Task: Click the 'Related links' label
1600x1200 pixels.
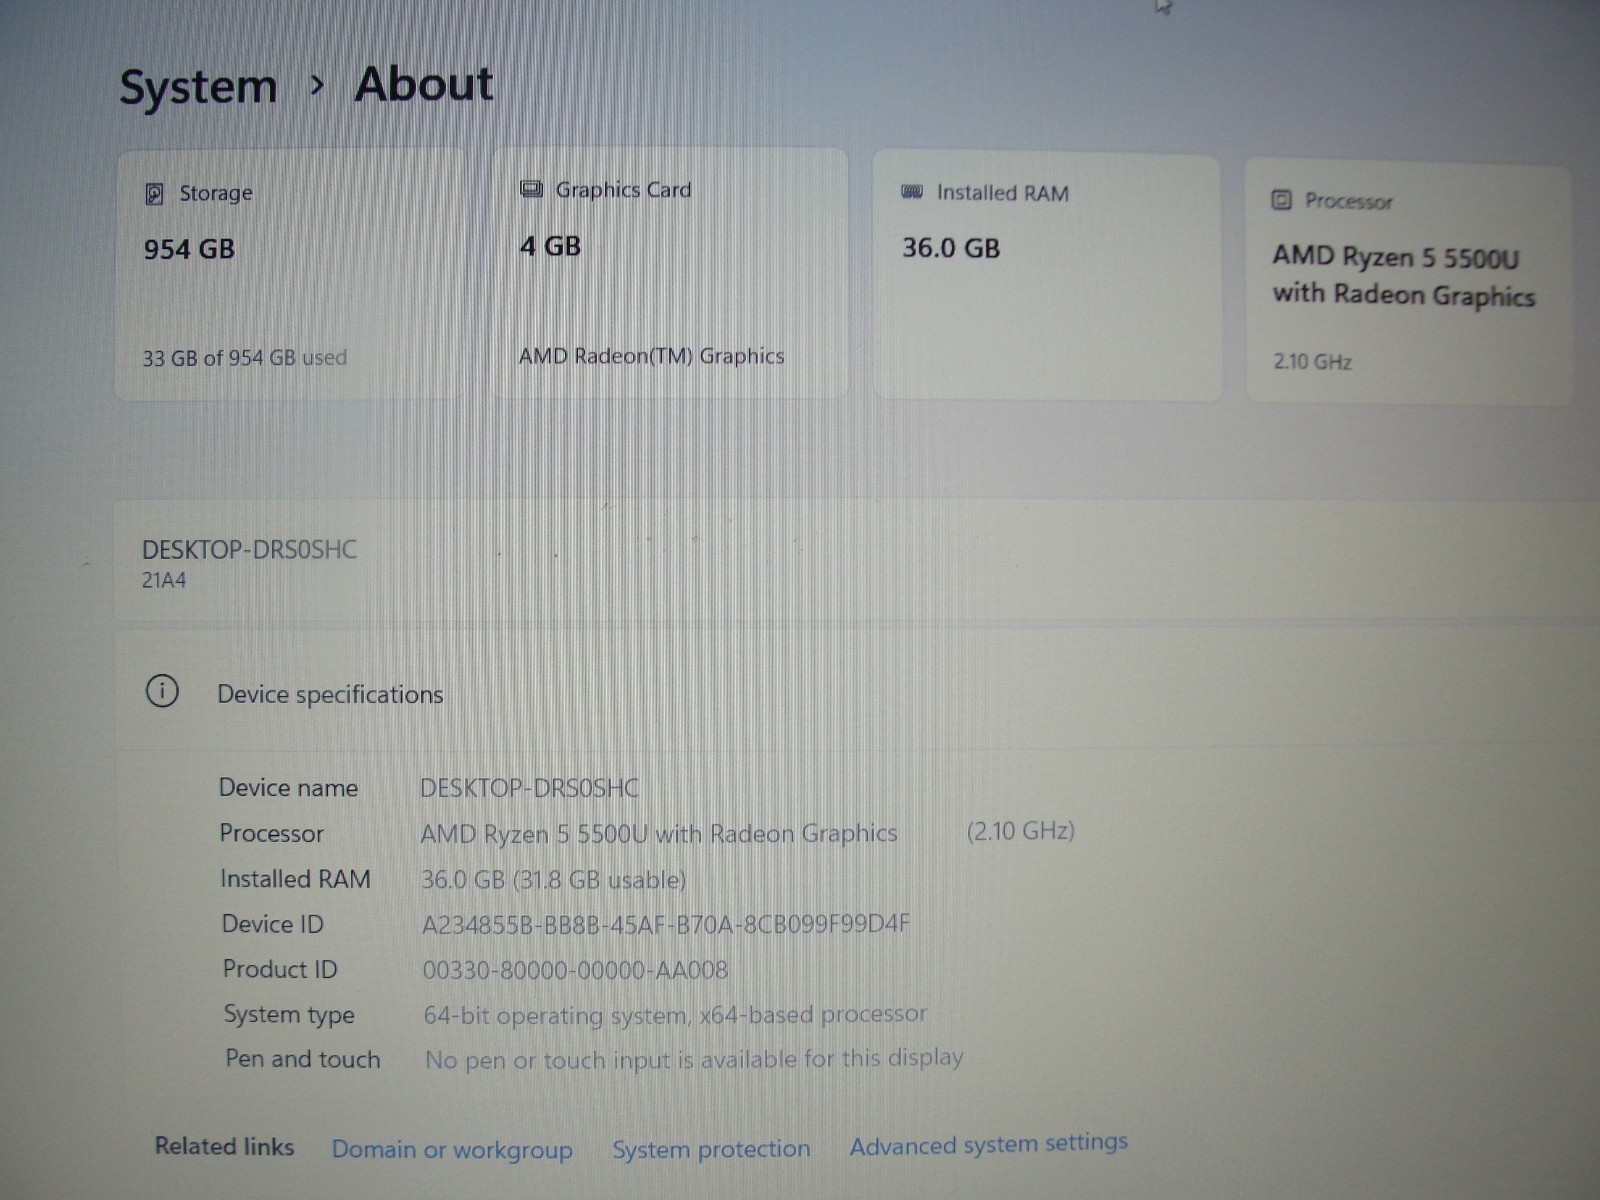Action: tap(224, 1146)
